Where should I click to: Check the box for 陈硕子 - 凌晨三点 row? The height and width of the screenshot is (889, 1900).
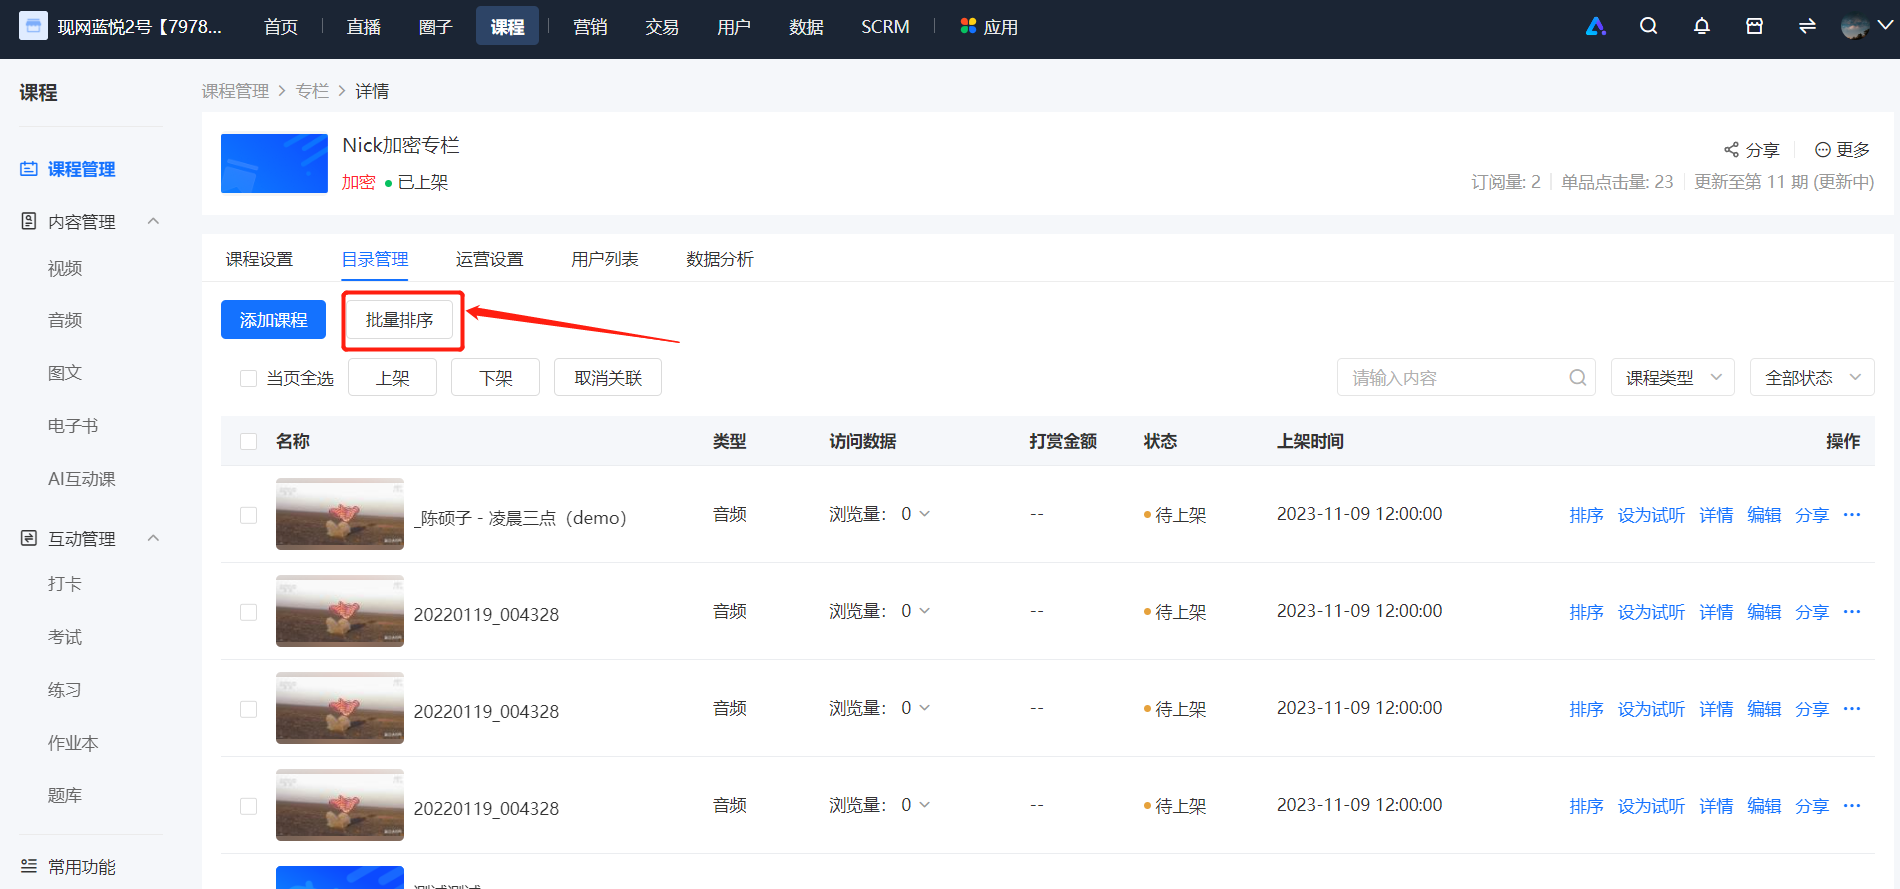tap(249, 515)
